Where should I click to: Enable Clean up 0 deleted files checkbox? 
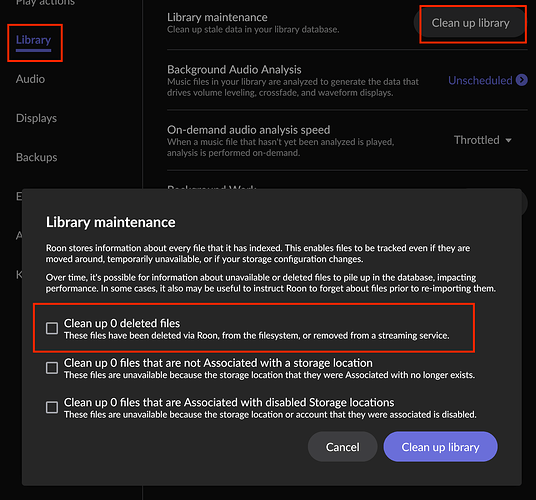(52, 328)
